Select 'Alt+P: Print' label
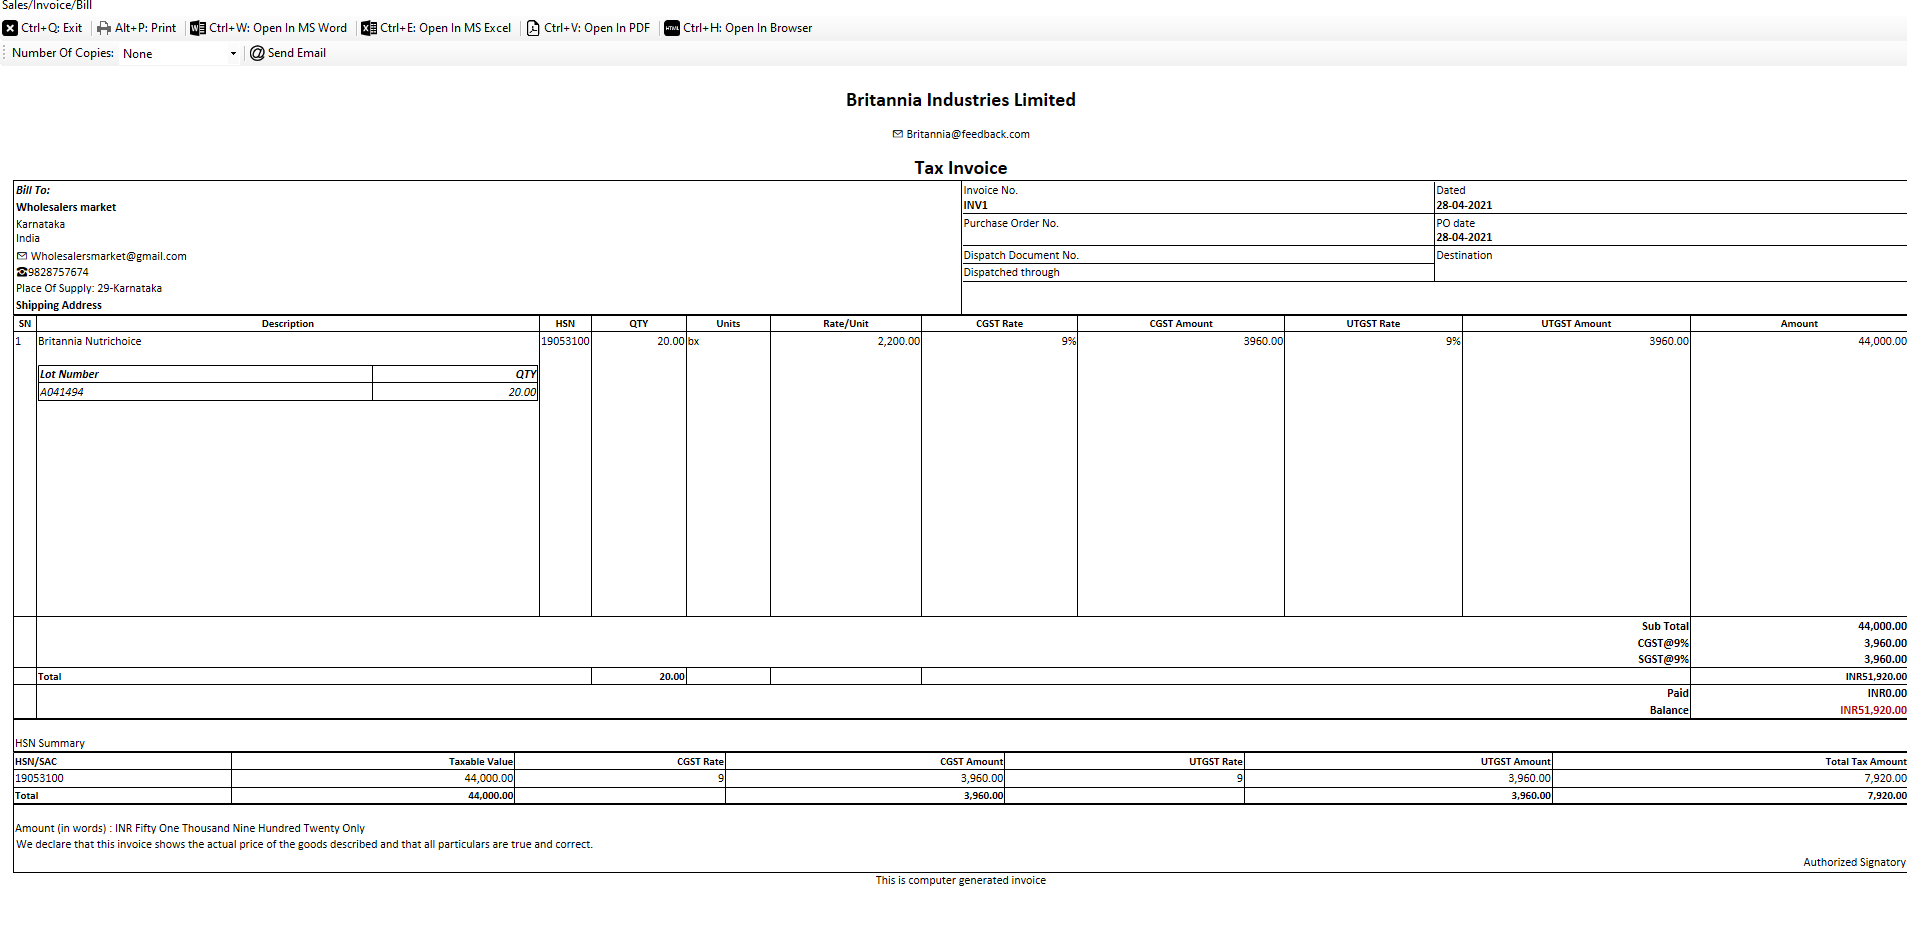The height and width of the screenshot is (940, 1907). (145, 28)
